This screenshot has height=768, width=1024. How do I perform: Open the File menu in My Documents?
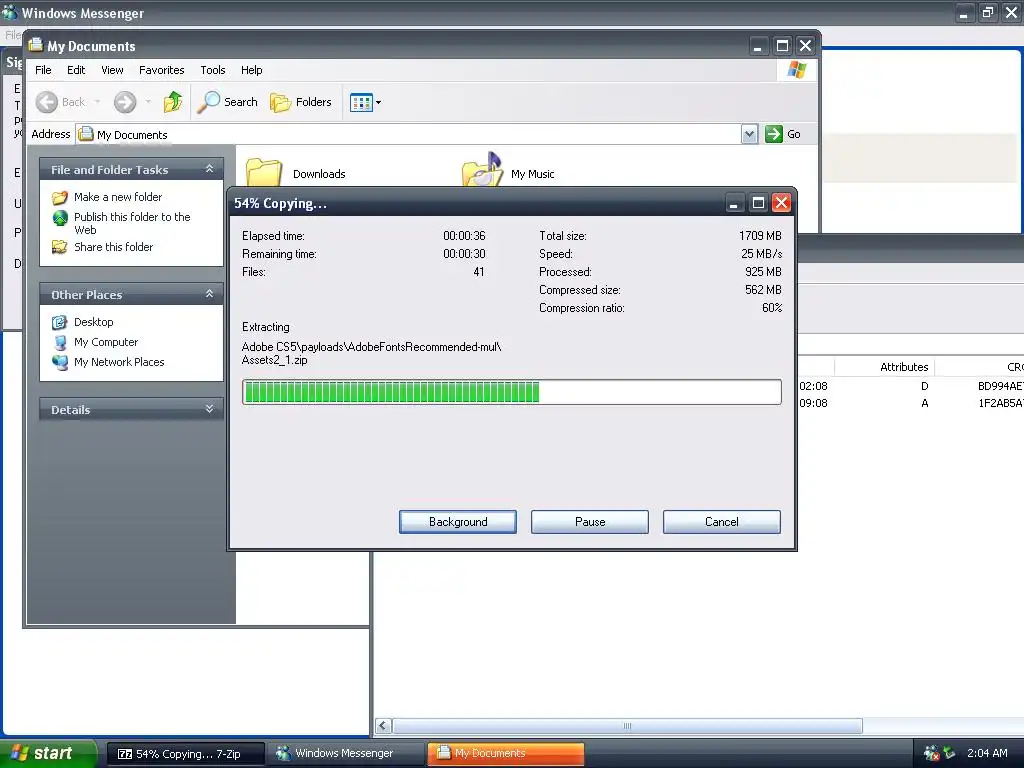(x=43, y=70)
